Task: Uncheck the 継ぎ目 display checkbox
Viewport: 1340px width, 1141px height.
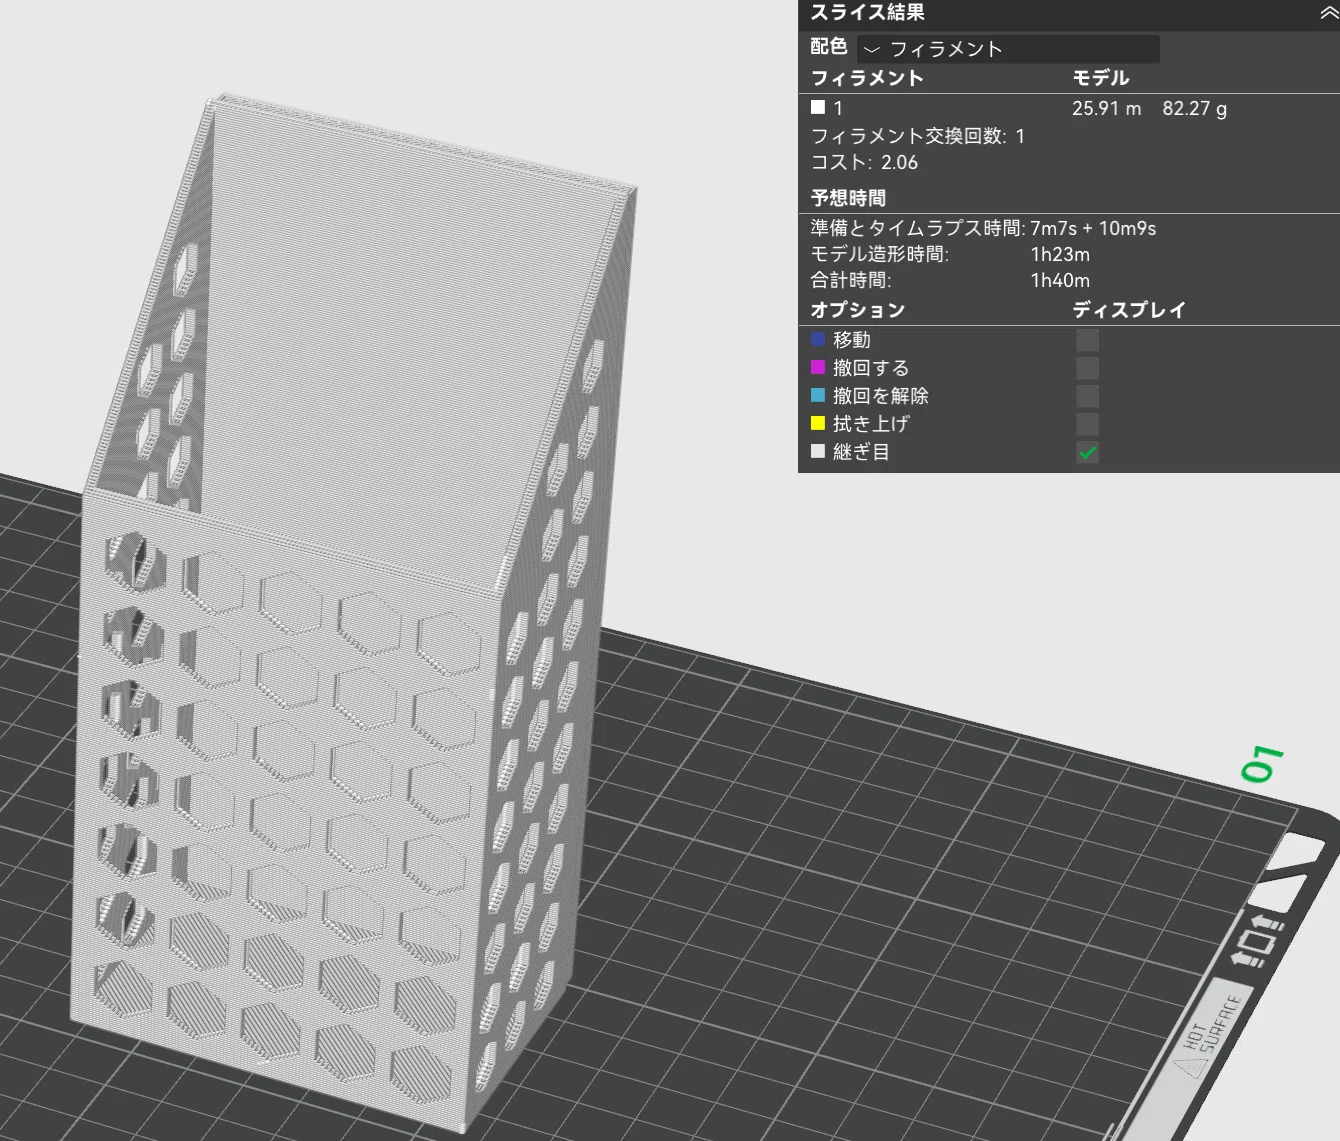Action: [1087, 452]
